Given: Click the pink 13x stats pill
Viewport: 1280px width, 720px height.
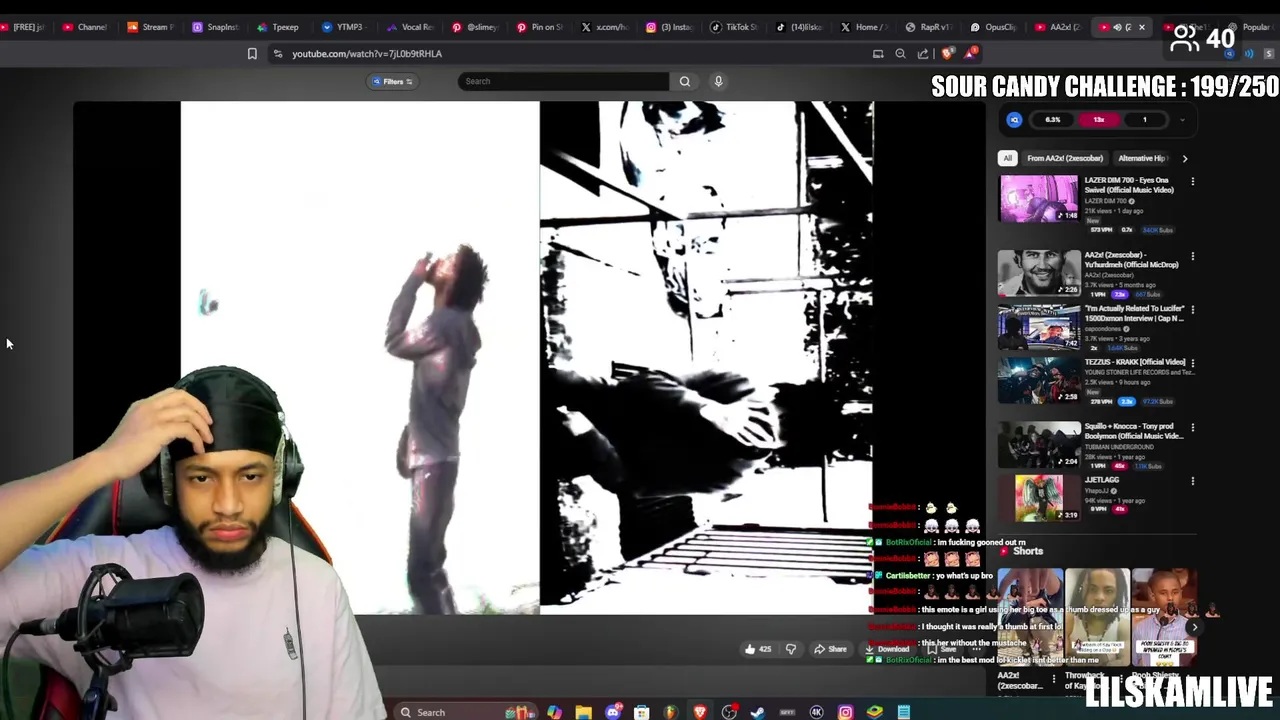Looking at the screenshot, I should [x=1098, y=120].
